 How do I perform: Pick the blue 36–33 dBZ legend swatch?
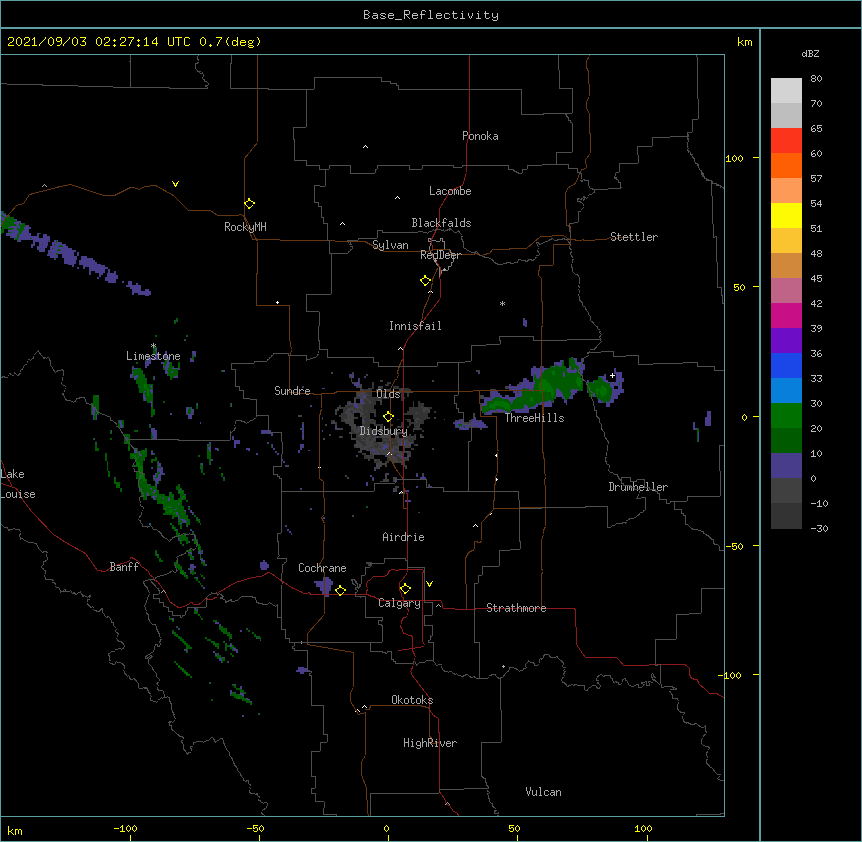coord(786,365)
